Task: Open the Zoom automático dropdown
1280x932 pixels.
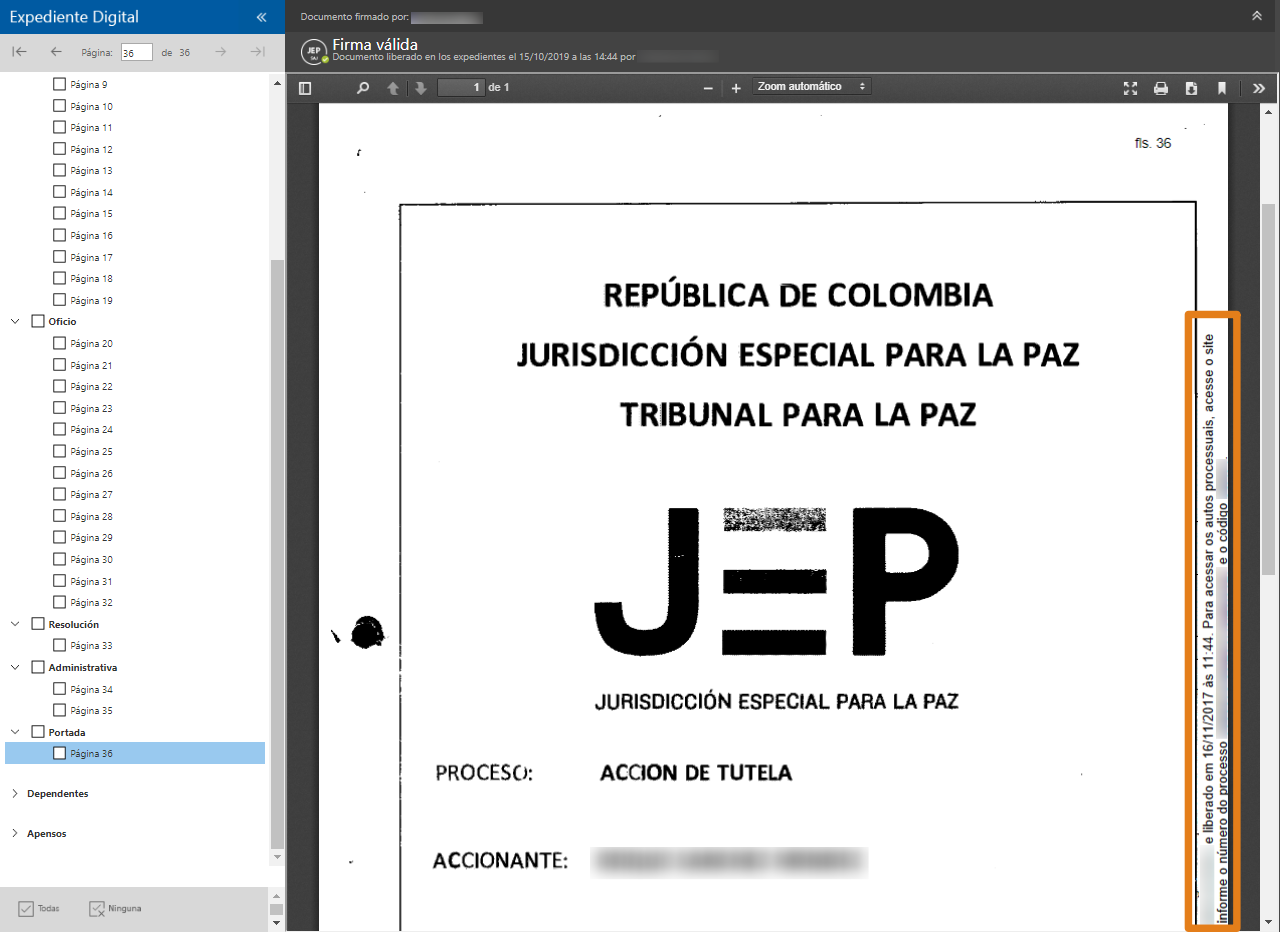Action: pos(812,87)
